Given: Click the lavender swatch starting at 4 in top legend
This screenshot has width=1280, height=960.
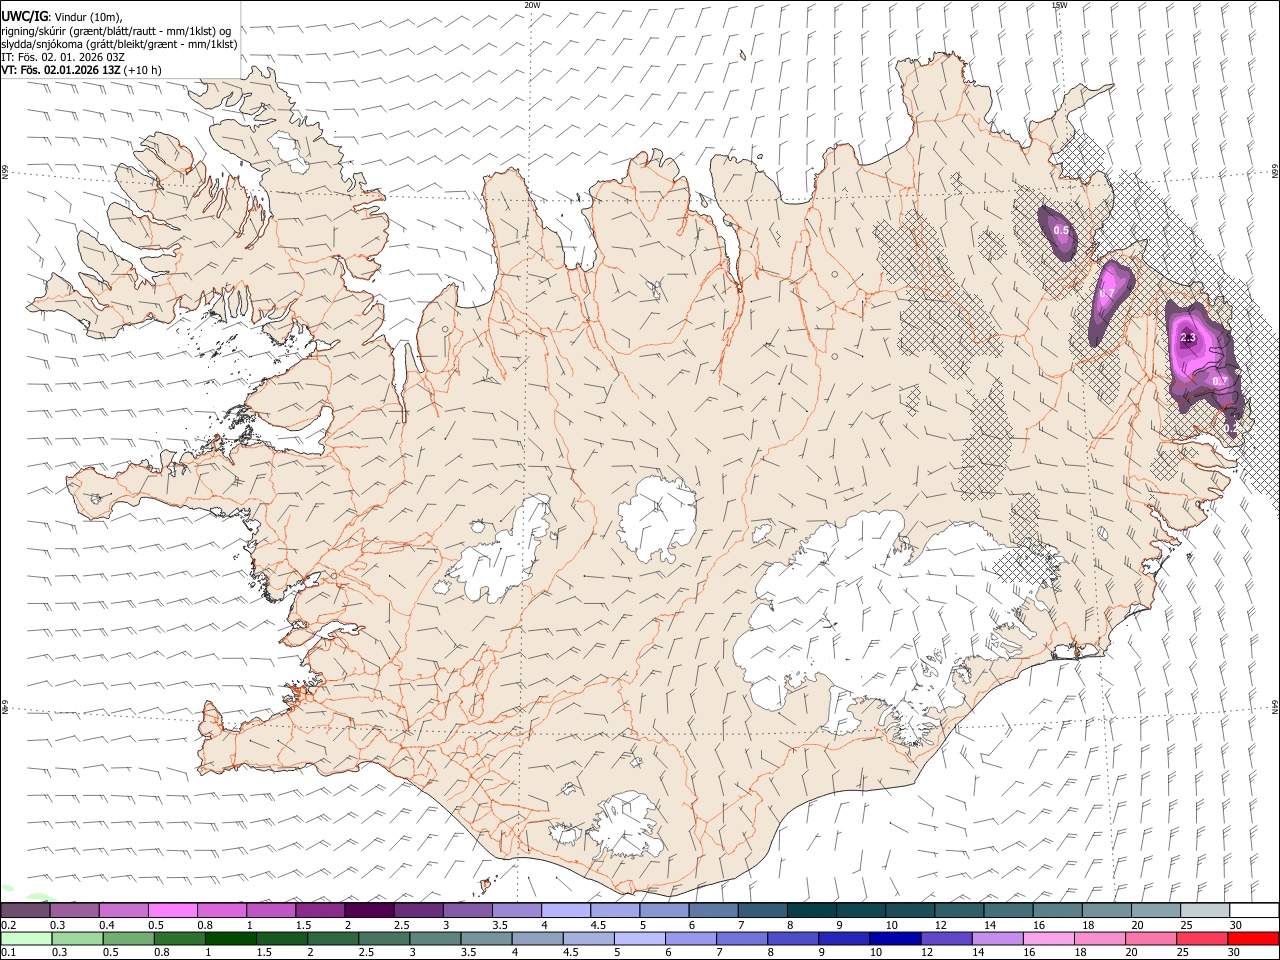Looking at the screenshot, I should (566, 910).
